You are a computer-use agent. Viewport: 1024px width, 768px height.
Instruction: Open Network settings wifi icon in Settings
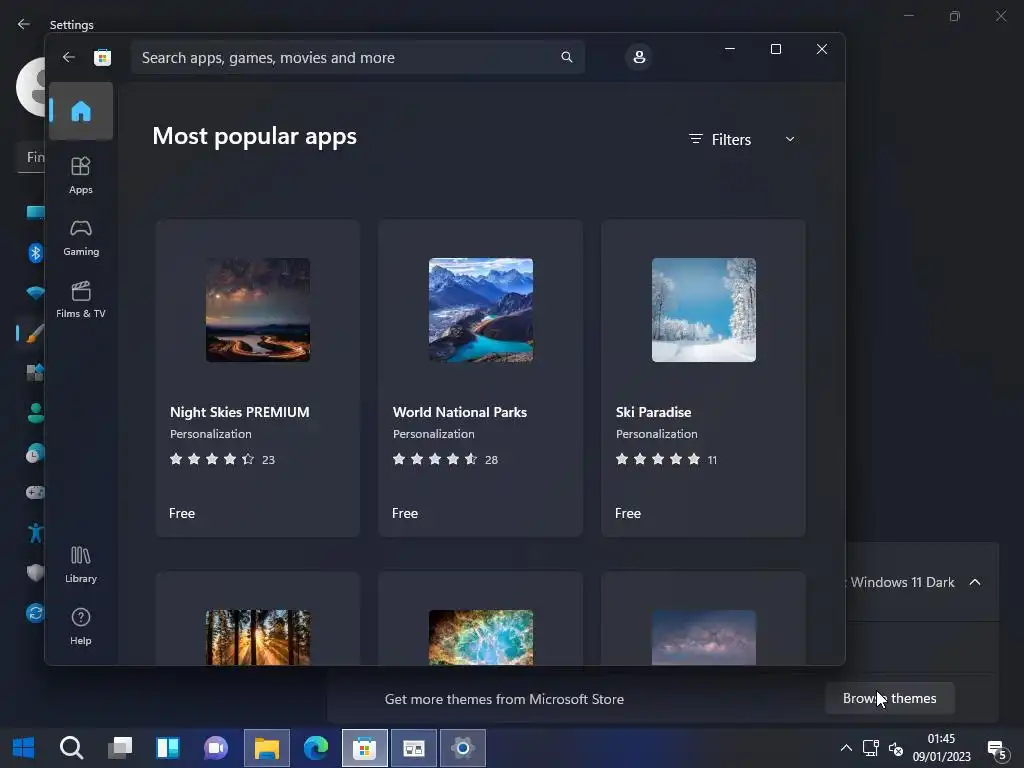click(36, 293)
